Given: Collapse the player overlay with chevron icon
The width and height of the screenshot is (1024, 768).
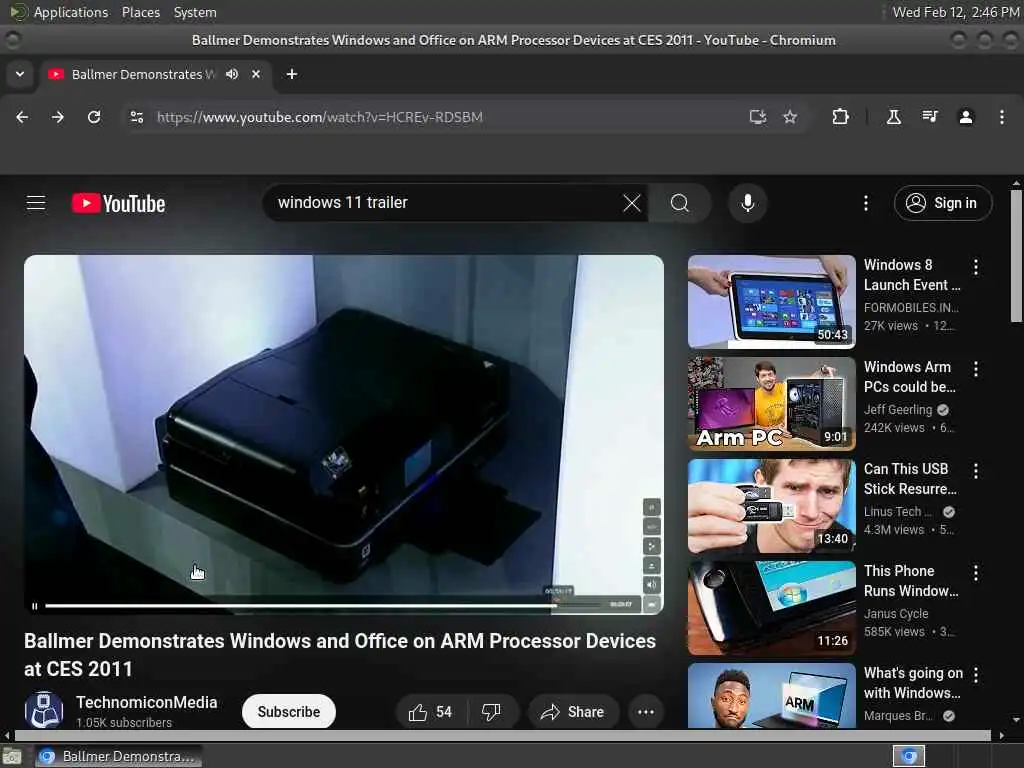Looking at the screenshot, I should [x=652, y=605].
